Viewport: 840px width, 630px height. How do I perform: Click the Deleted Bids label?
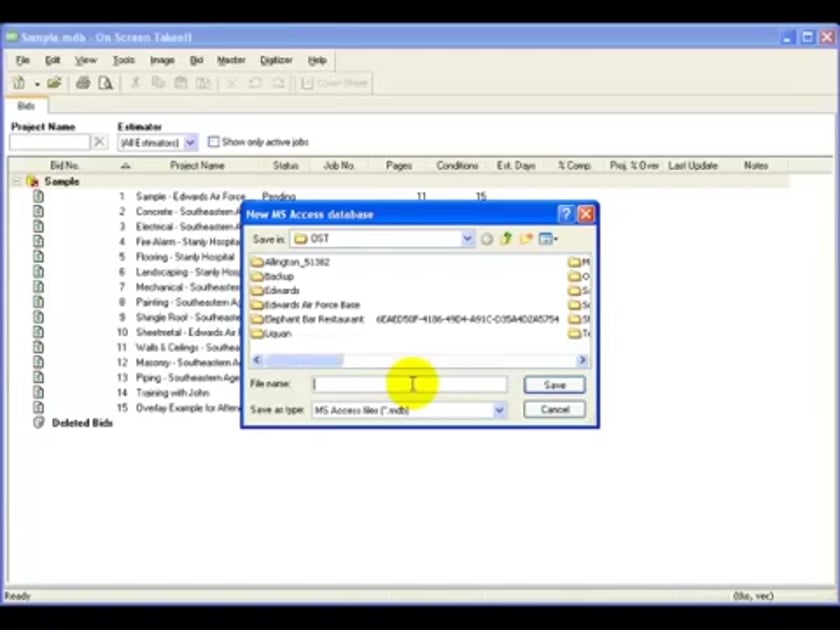(x=82, y=423)
